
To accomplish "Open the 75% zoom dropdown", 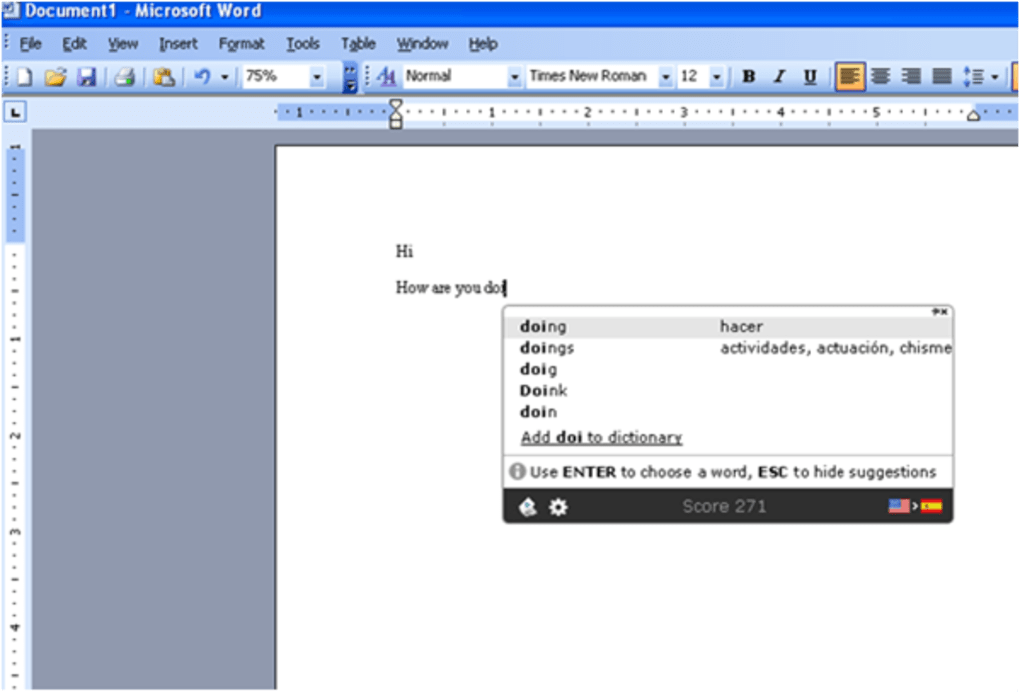I will coord(317,77).
